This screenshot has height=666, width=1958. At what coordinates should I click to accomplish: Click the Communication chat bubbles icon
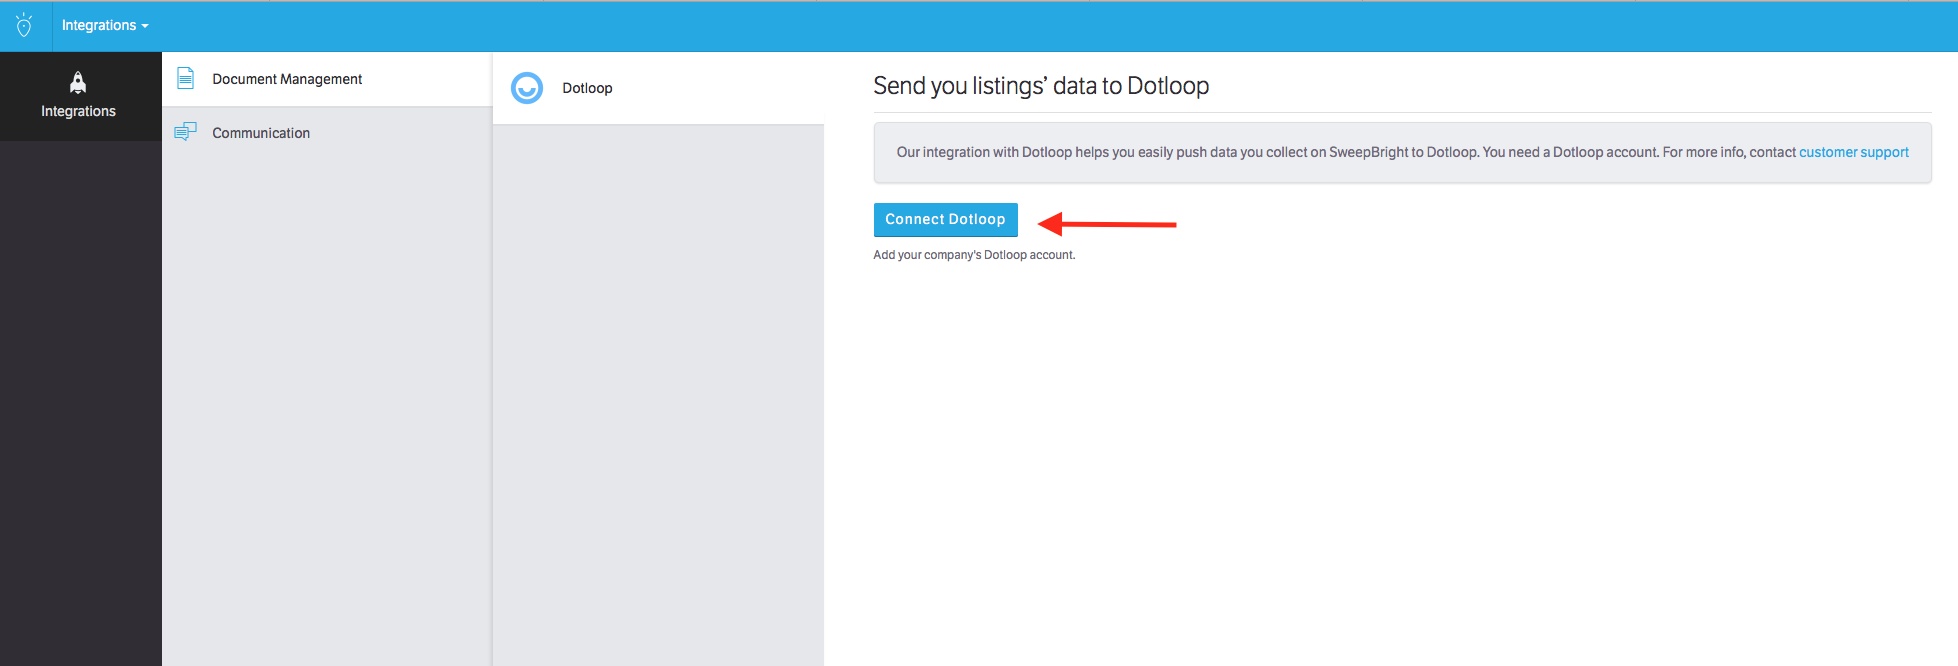coord(185,132)
